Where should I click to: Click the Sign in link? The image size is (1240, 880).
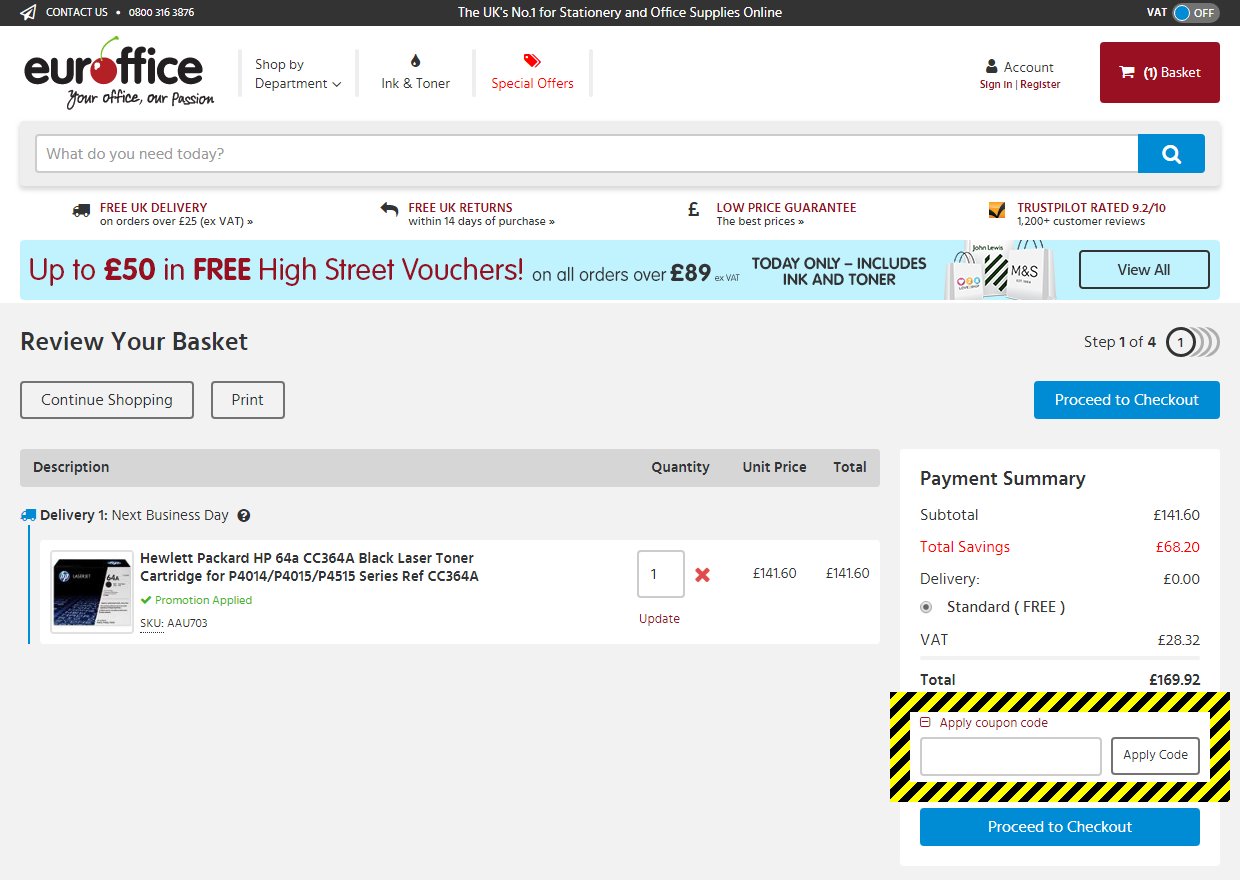point(996,85)
